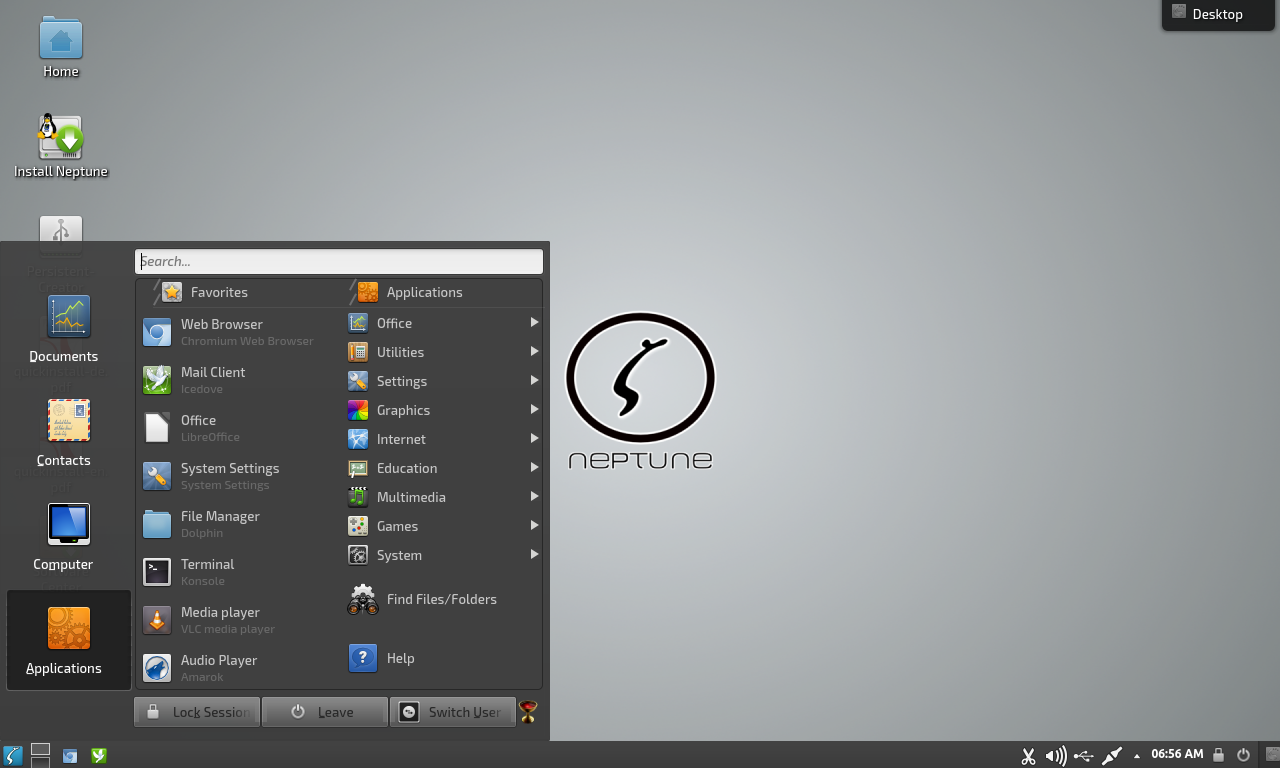Open the Graphics applications category
This screenshot has width=1280, height=768.
pos(443,410)
